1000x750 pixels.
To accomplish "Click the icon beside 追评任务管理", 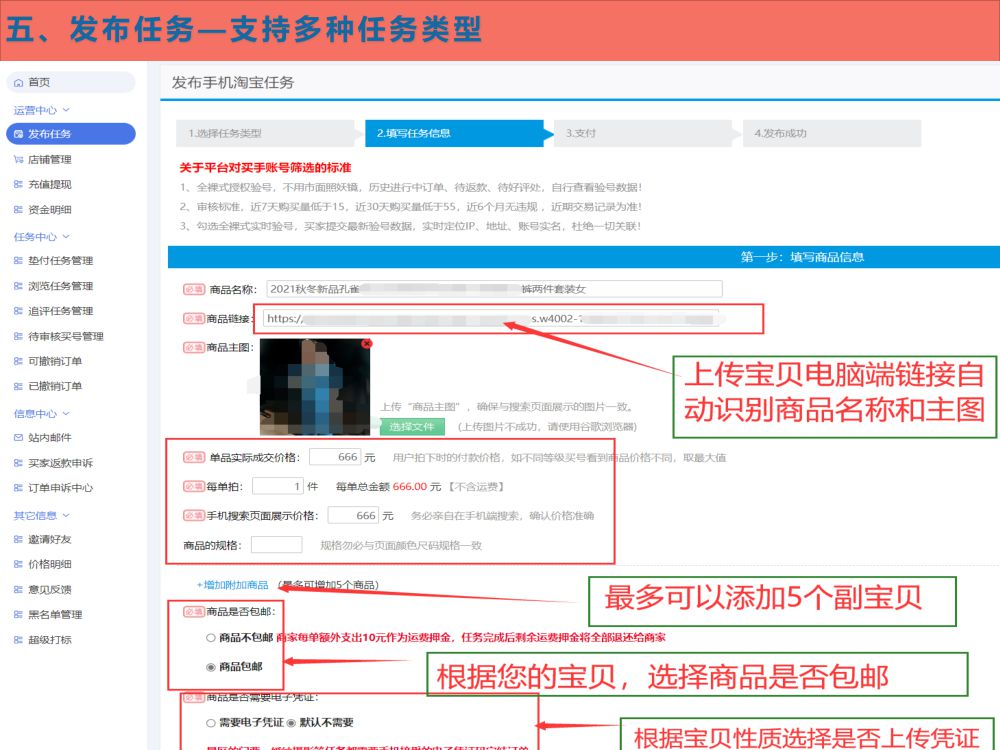I will pyautogui.click(x=18, y=311).
